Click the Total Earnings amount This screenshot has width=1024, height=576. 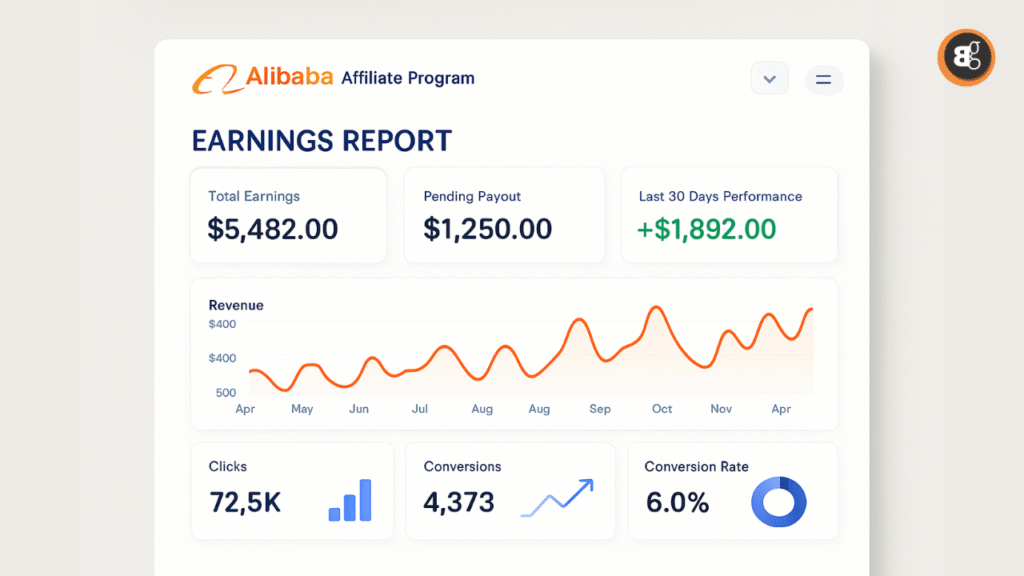click(x=270, y=228)
